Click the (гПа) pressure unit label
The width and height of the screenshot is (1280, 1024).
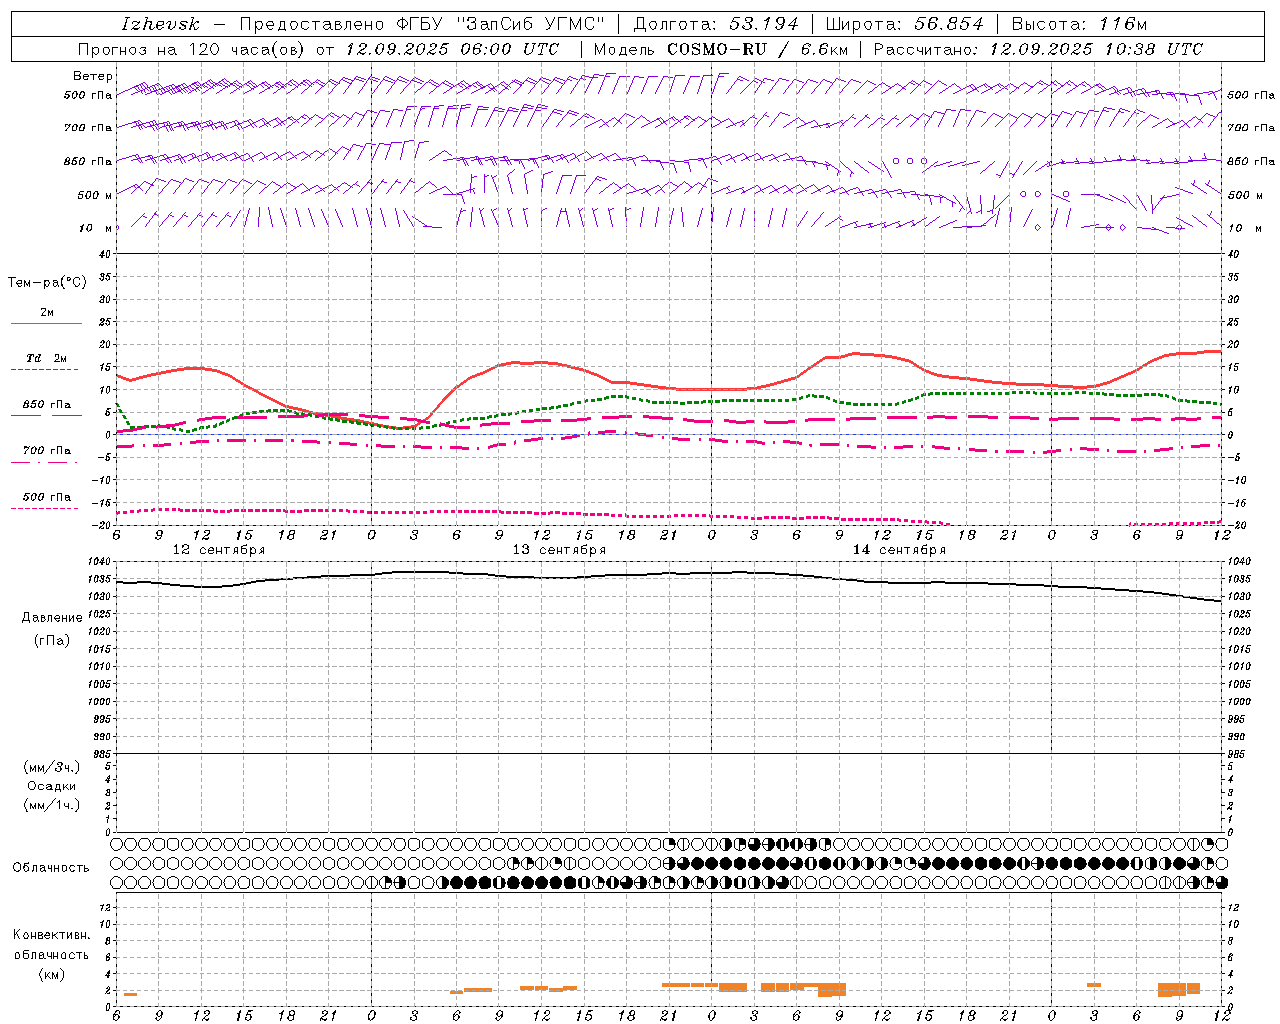(x=52, y=640)
